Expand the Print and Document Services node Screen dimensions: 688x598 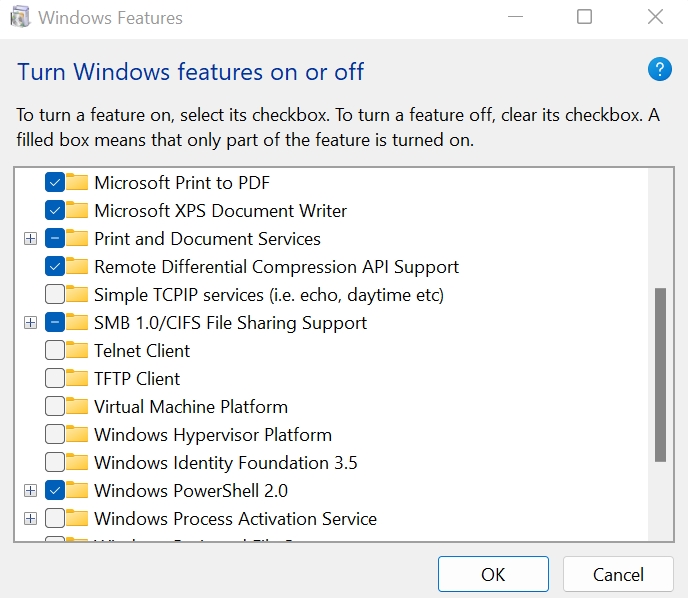[x=30, y=239]
